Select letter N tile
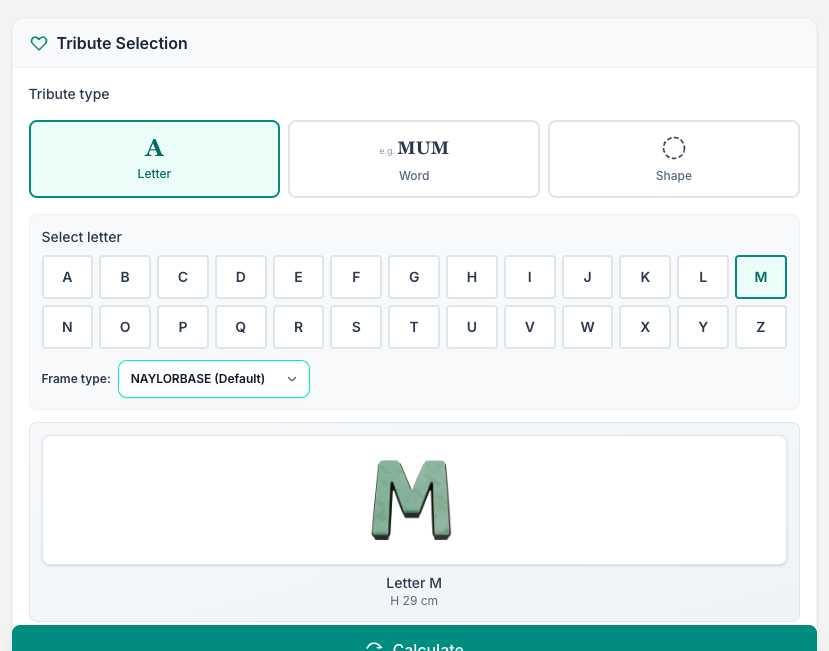Image resolution: width=829 pixels, height=651 pixels. [x=67, y=327]
